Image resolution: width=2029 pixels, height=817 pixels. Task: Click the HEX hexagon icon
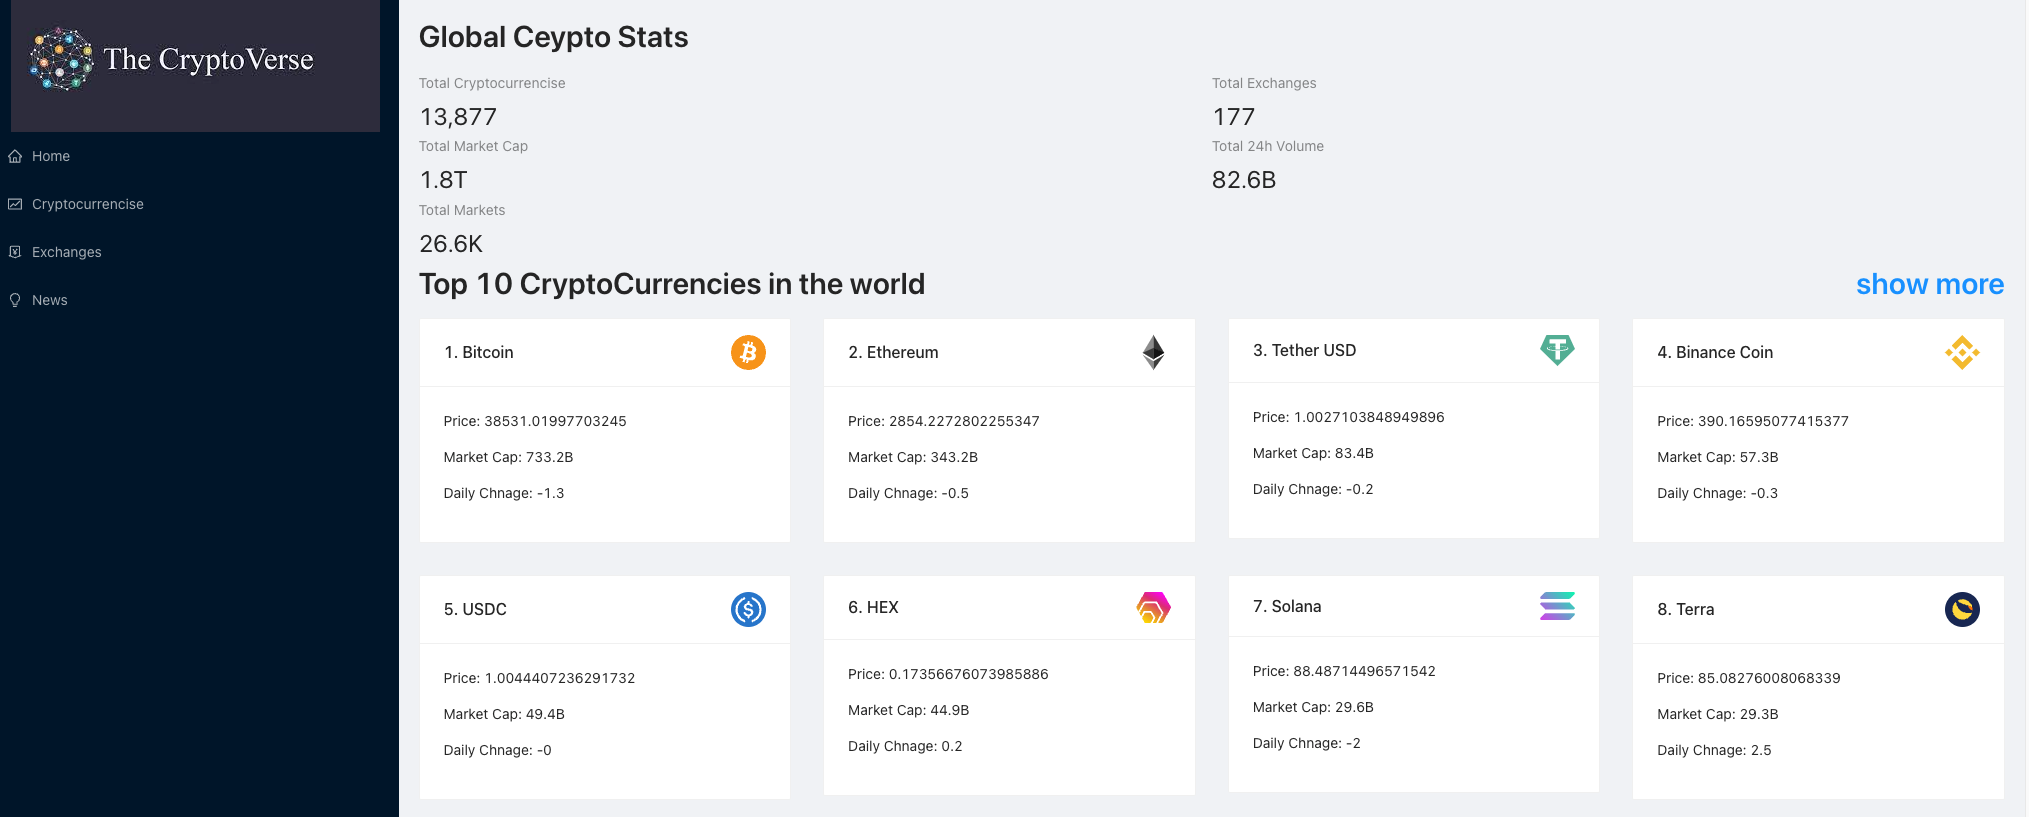(x=1153, y=607)
